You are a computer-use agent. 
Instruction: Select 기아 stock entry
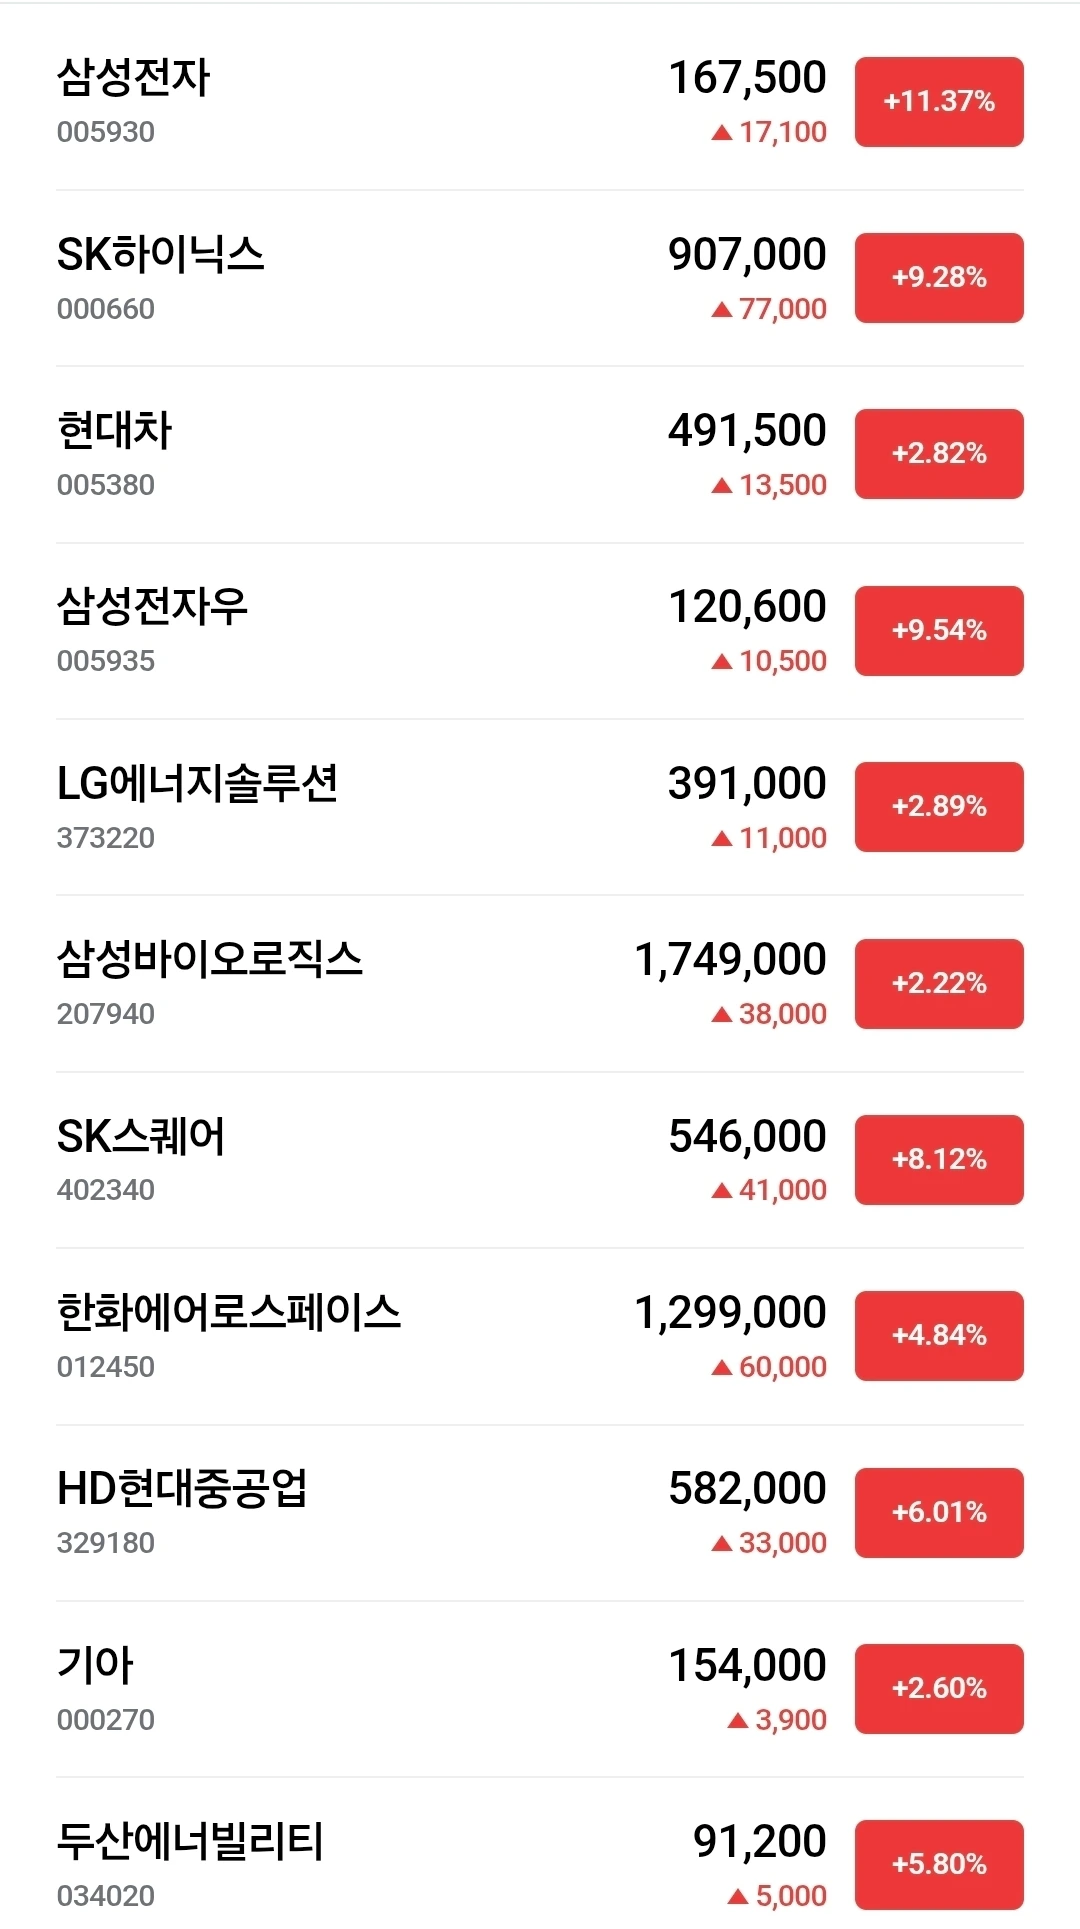click(x=95, y=1666)
